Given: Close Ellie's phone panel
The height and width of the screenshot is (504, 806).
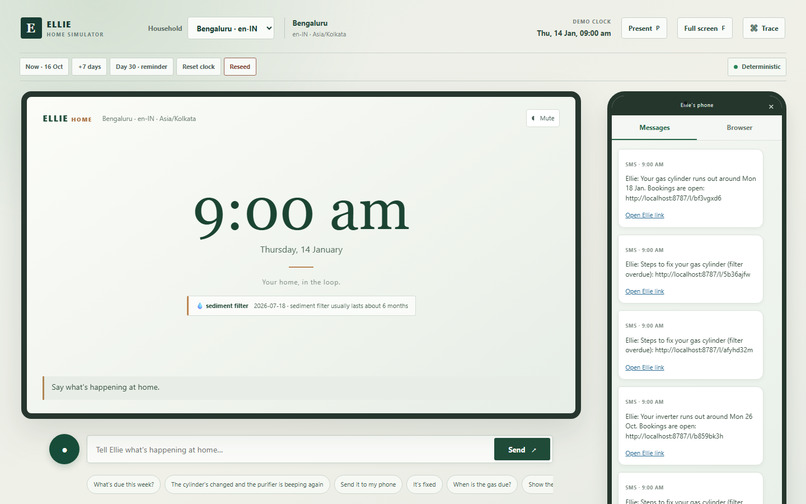Looking at the screenshot, I should [x=771, y=107].
